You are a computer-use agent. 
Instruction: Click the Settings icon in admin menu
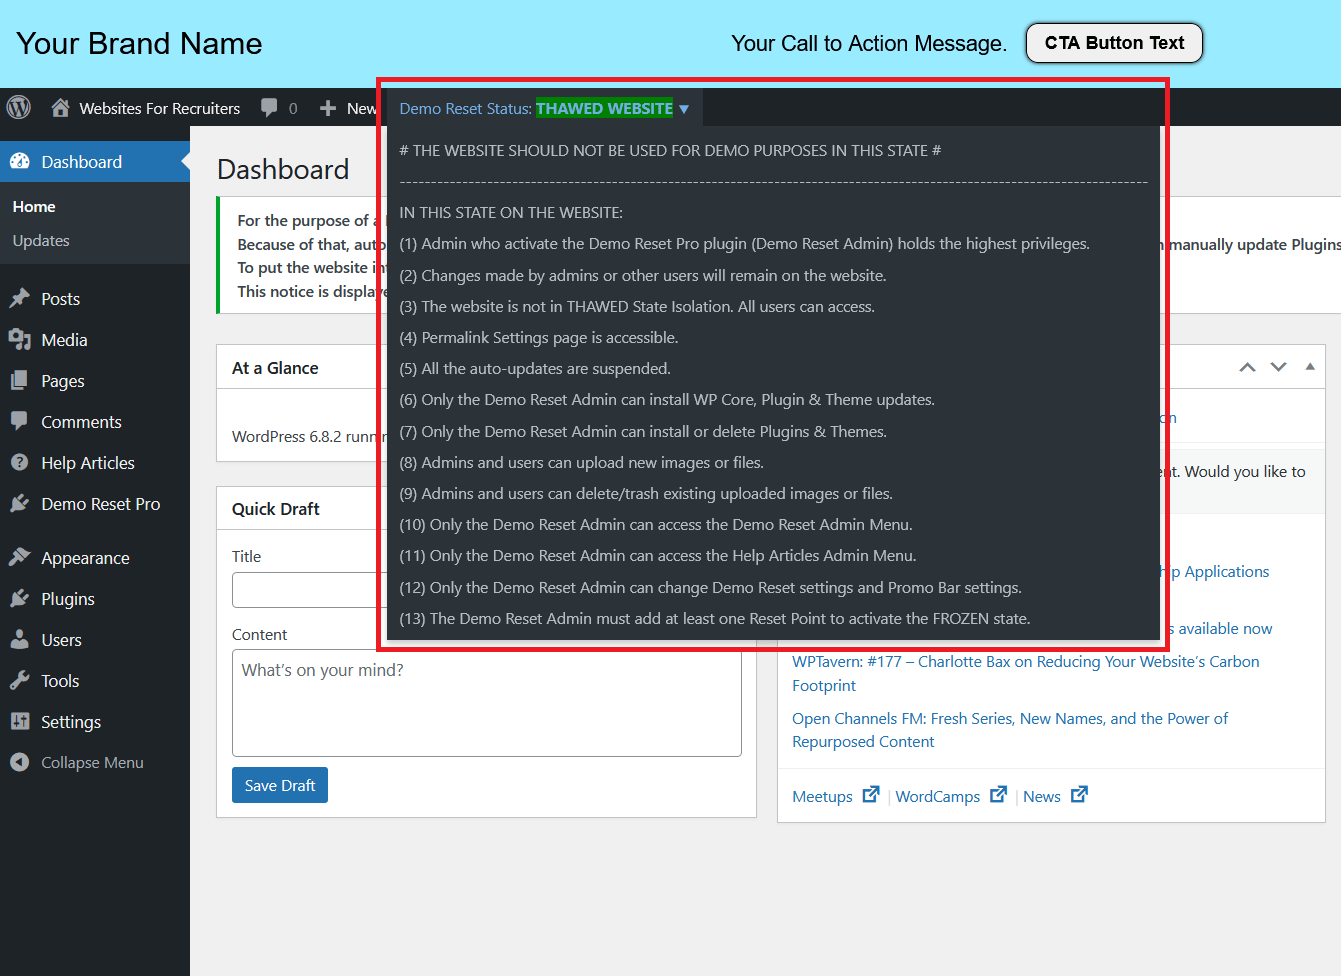[20, 721]
